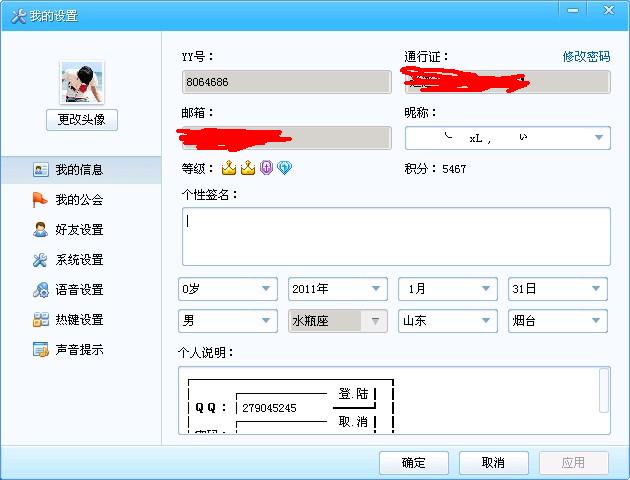The height and width of the screenshot is (480, 630).
Task: Open the 声音提示 section
Action: click(81, 349)
